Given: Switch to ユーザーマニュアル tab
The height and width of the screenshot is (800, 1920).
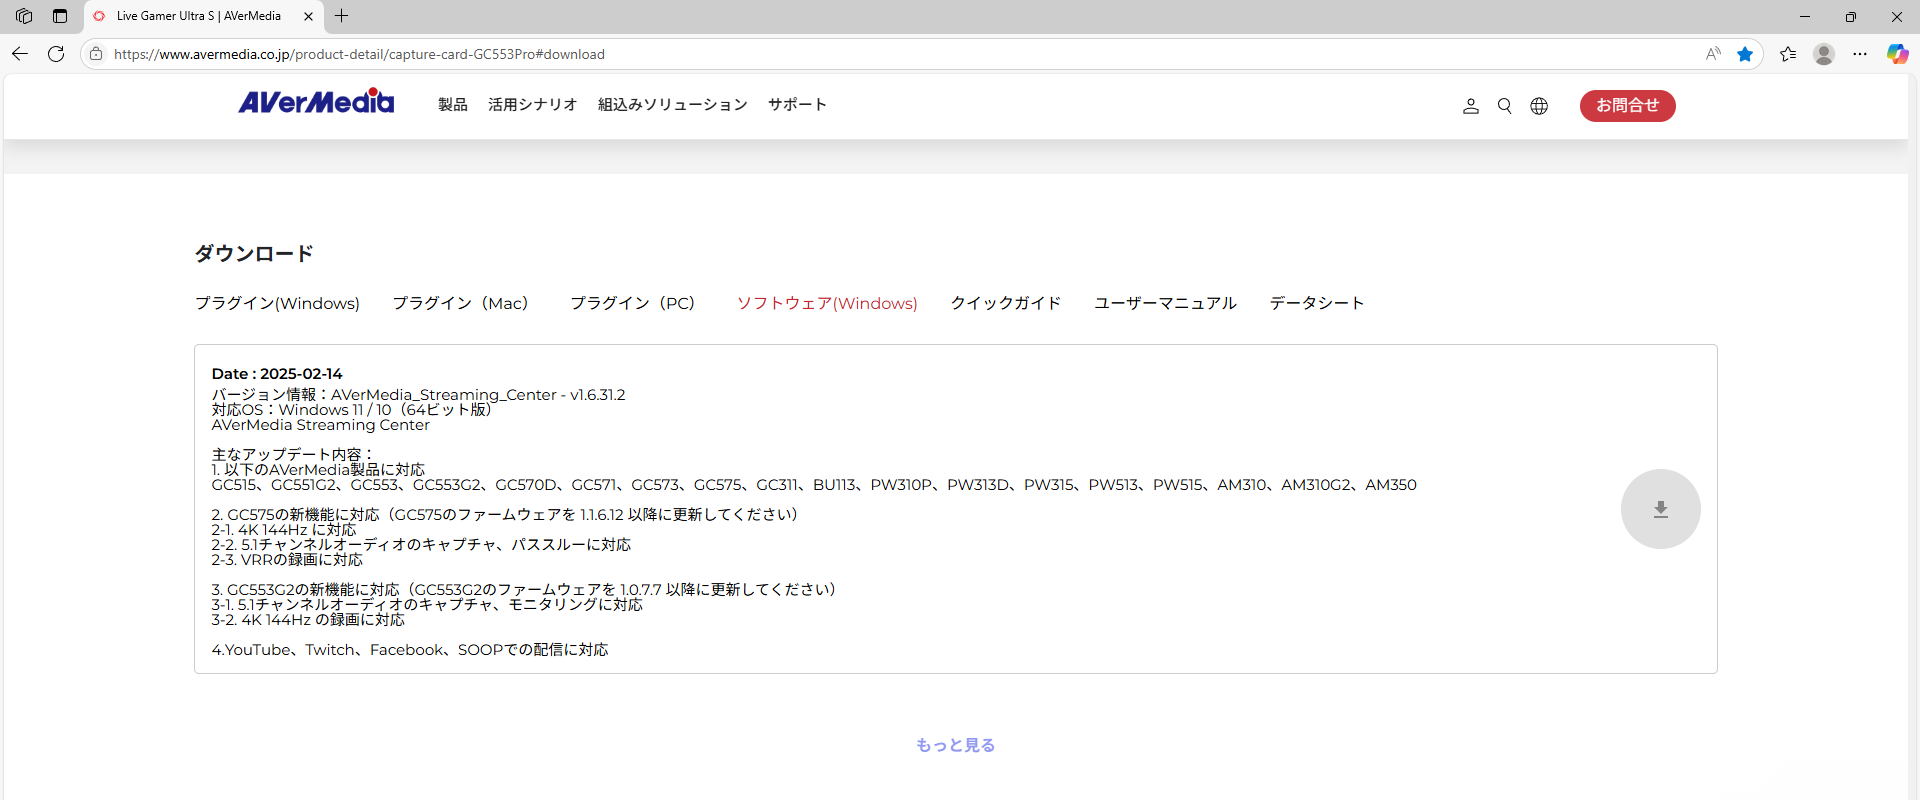Looking at the screenshot, I should [1165, 303].
